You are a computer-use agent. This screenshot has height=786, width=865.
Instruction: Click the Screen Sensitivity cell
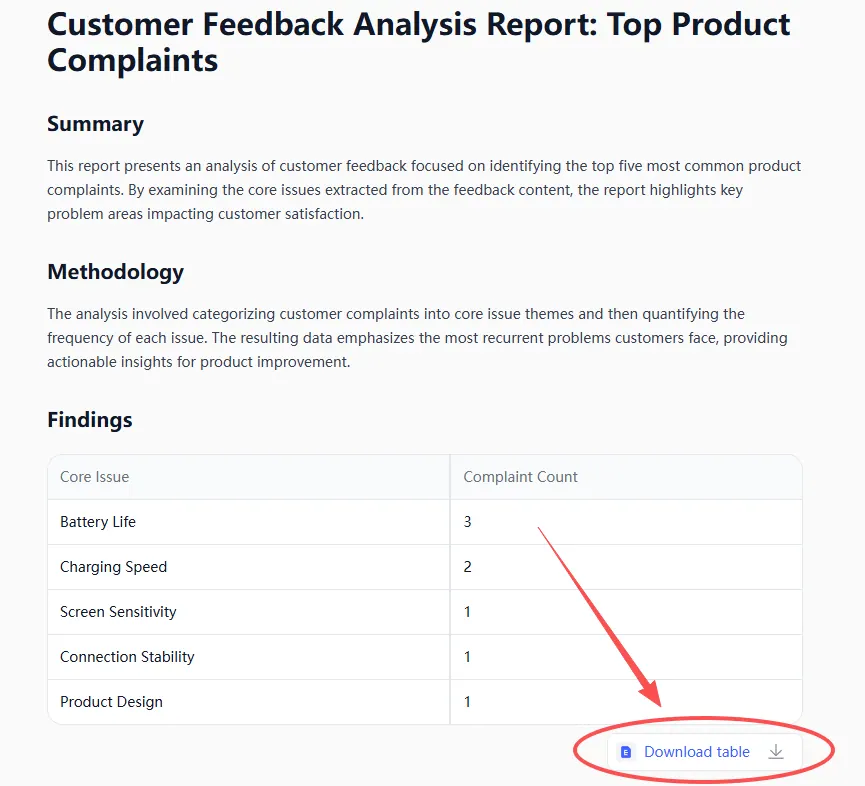click(118, 611)
